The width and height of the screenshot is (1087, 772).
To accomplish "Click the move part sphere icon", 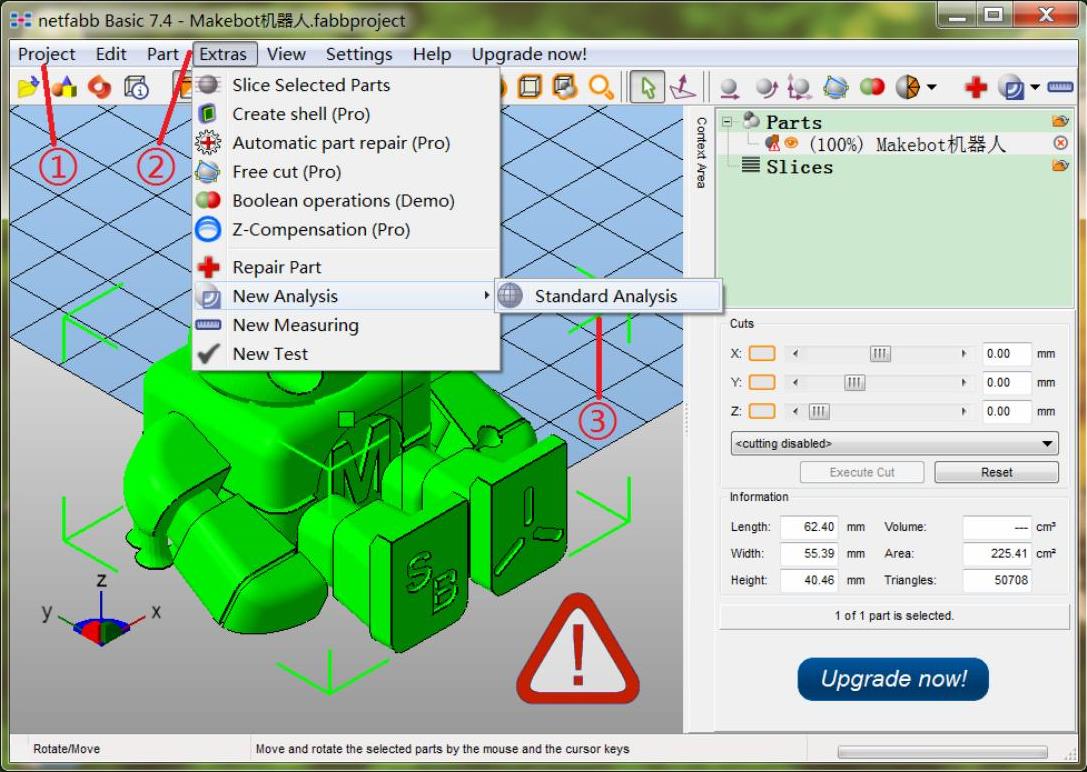I will 729,87.
